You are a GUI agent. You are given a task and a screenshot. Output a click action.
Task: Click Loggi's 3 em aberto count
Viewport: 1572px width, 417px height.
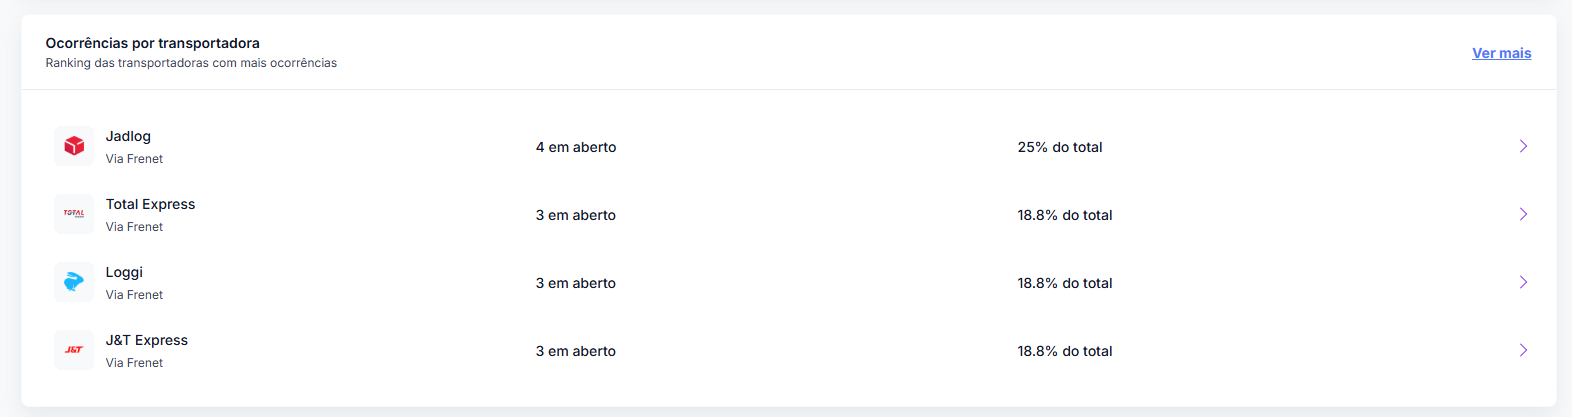coord(576,283)
